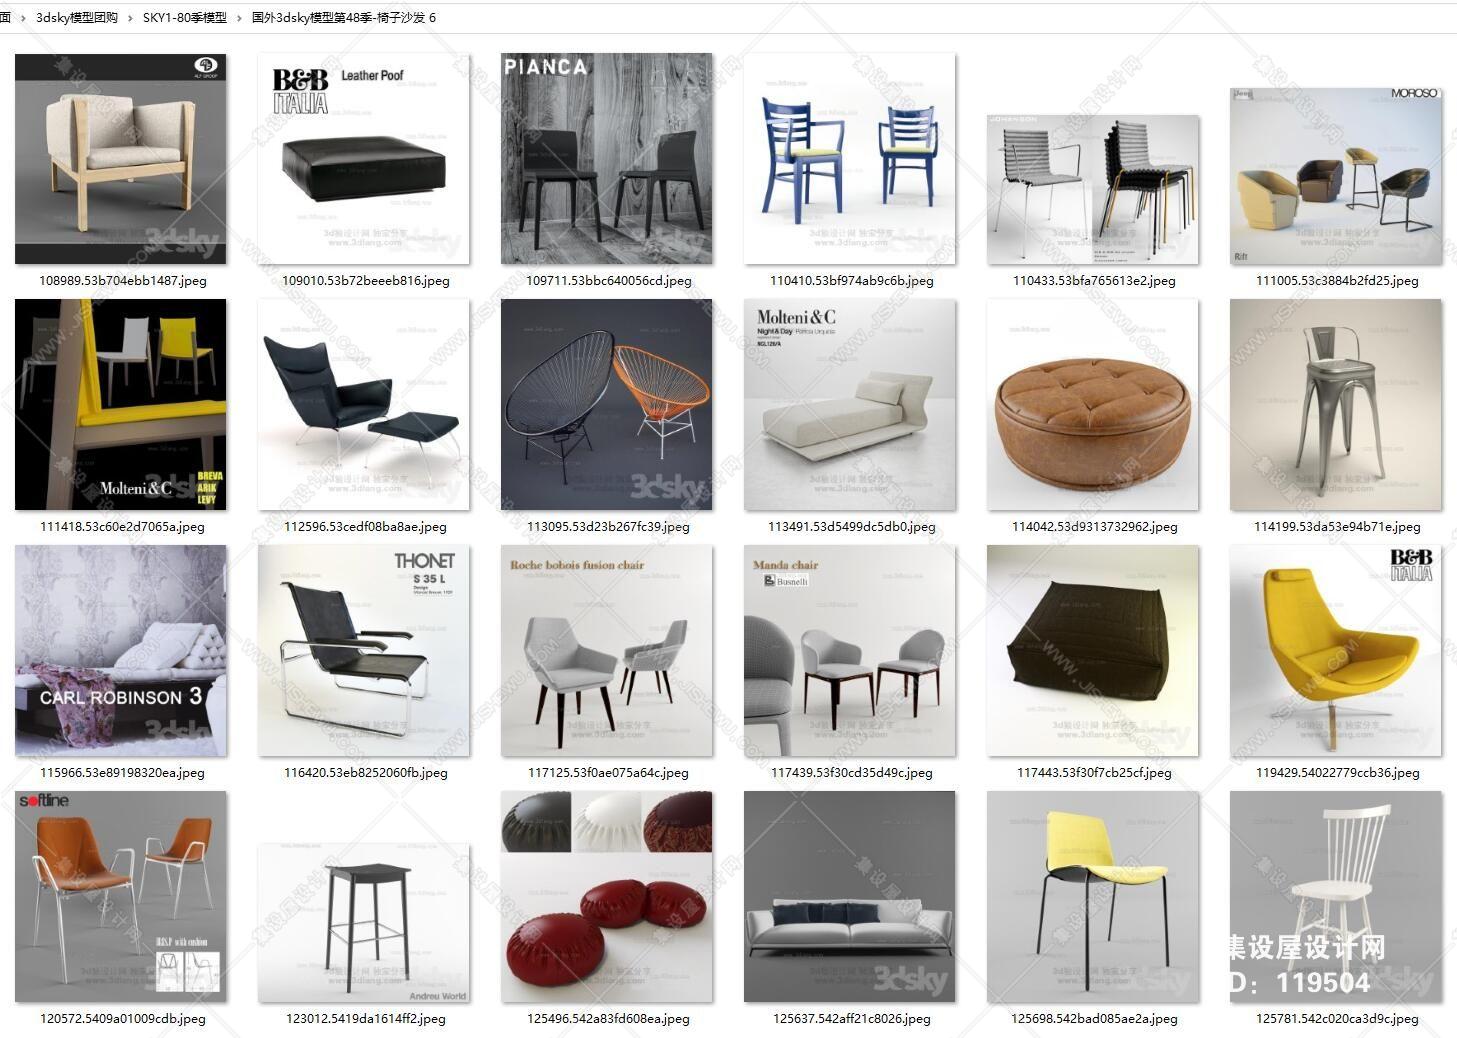Select the THONET S 35 L chair thumbnail
The width and height of the screenshot is (1457, 1038).
(x=364, y=651)
